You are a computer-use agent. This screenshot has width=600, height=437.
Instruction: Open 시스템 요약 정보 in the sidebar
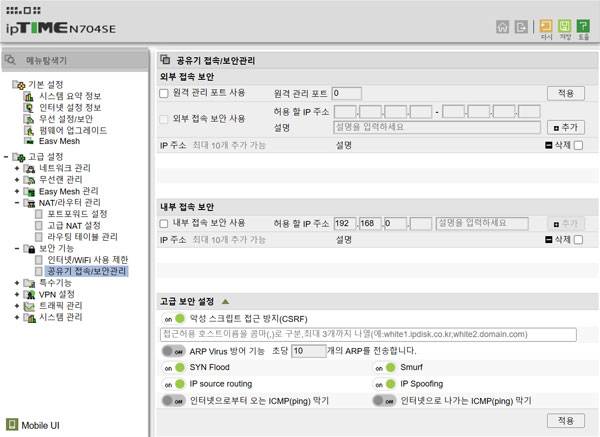click(x=70, y=96)
